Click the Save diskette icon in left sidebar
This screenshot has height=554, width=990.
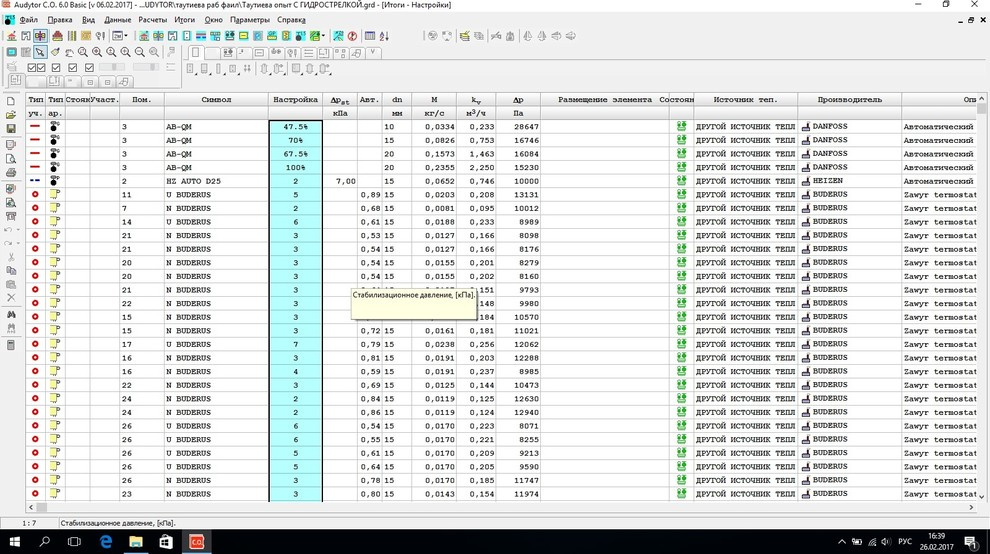11,129
